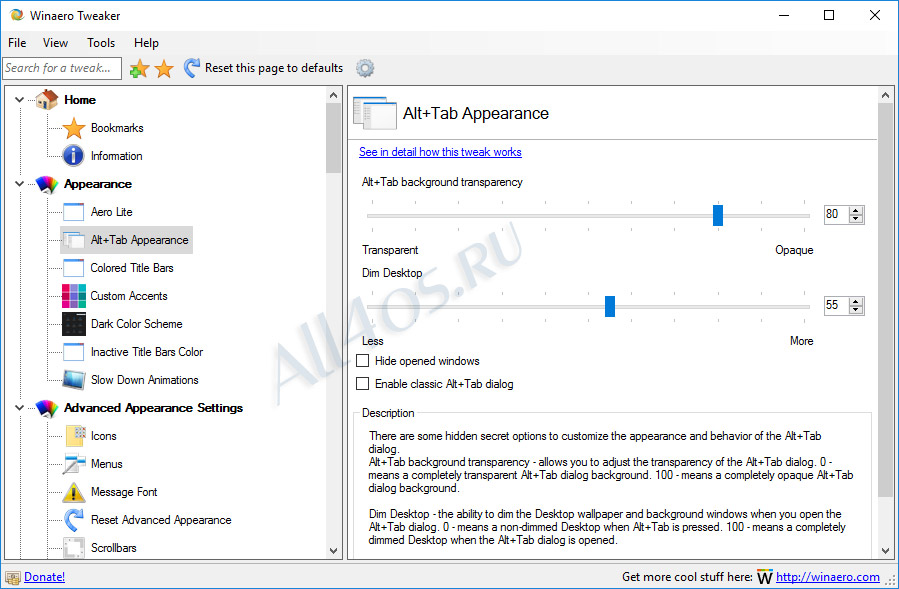
Task: Enable the Hide opened windows checkbox
Action: [362, 361]
